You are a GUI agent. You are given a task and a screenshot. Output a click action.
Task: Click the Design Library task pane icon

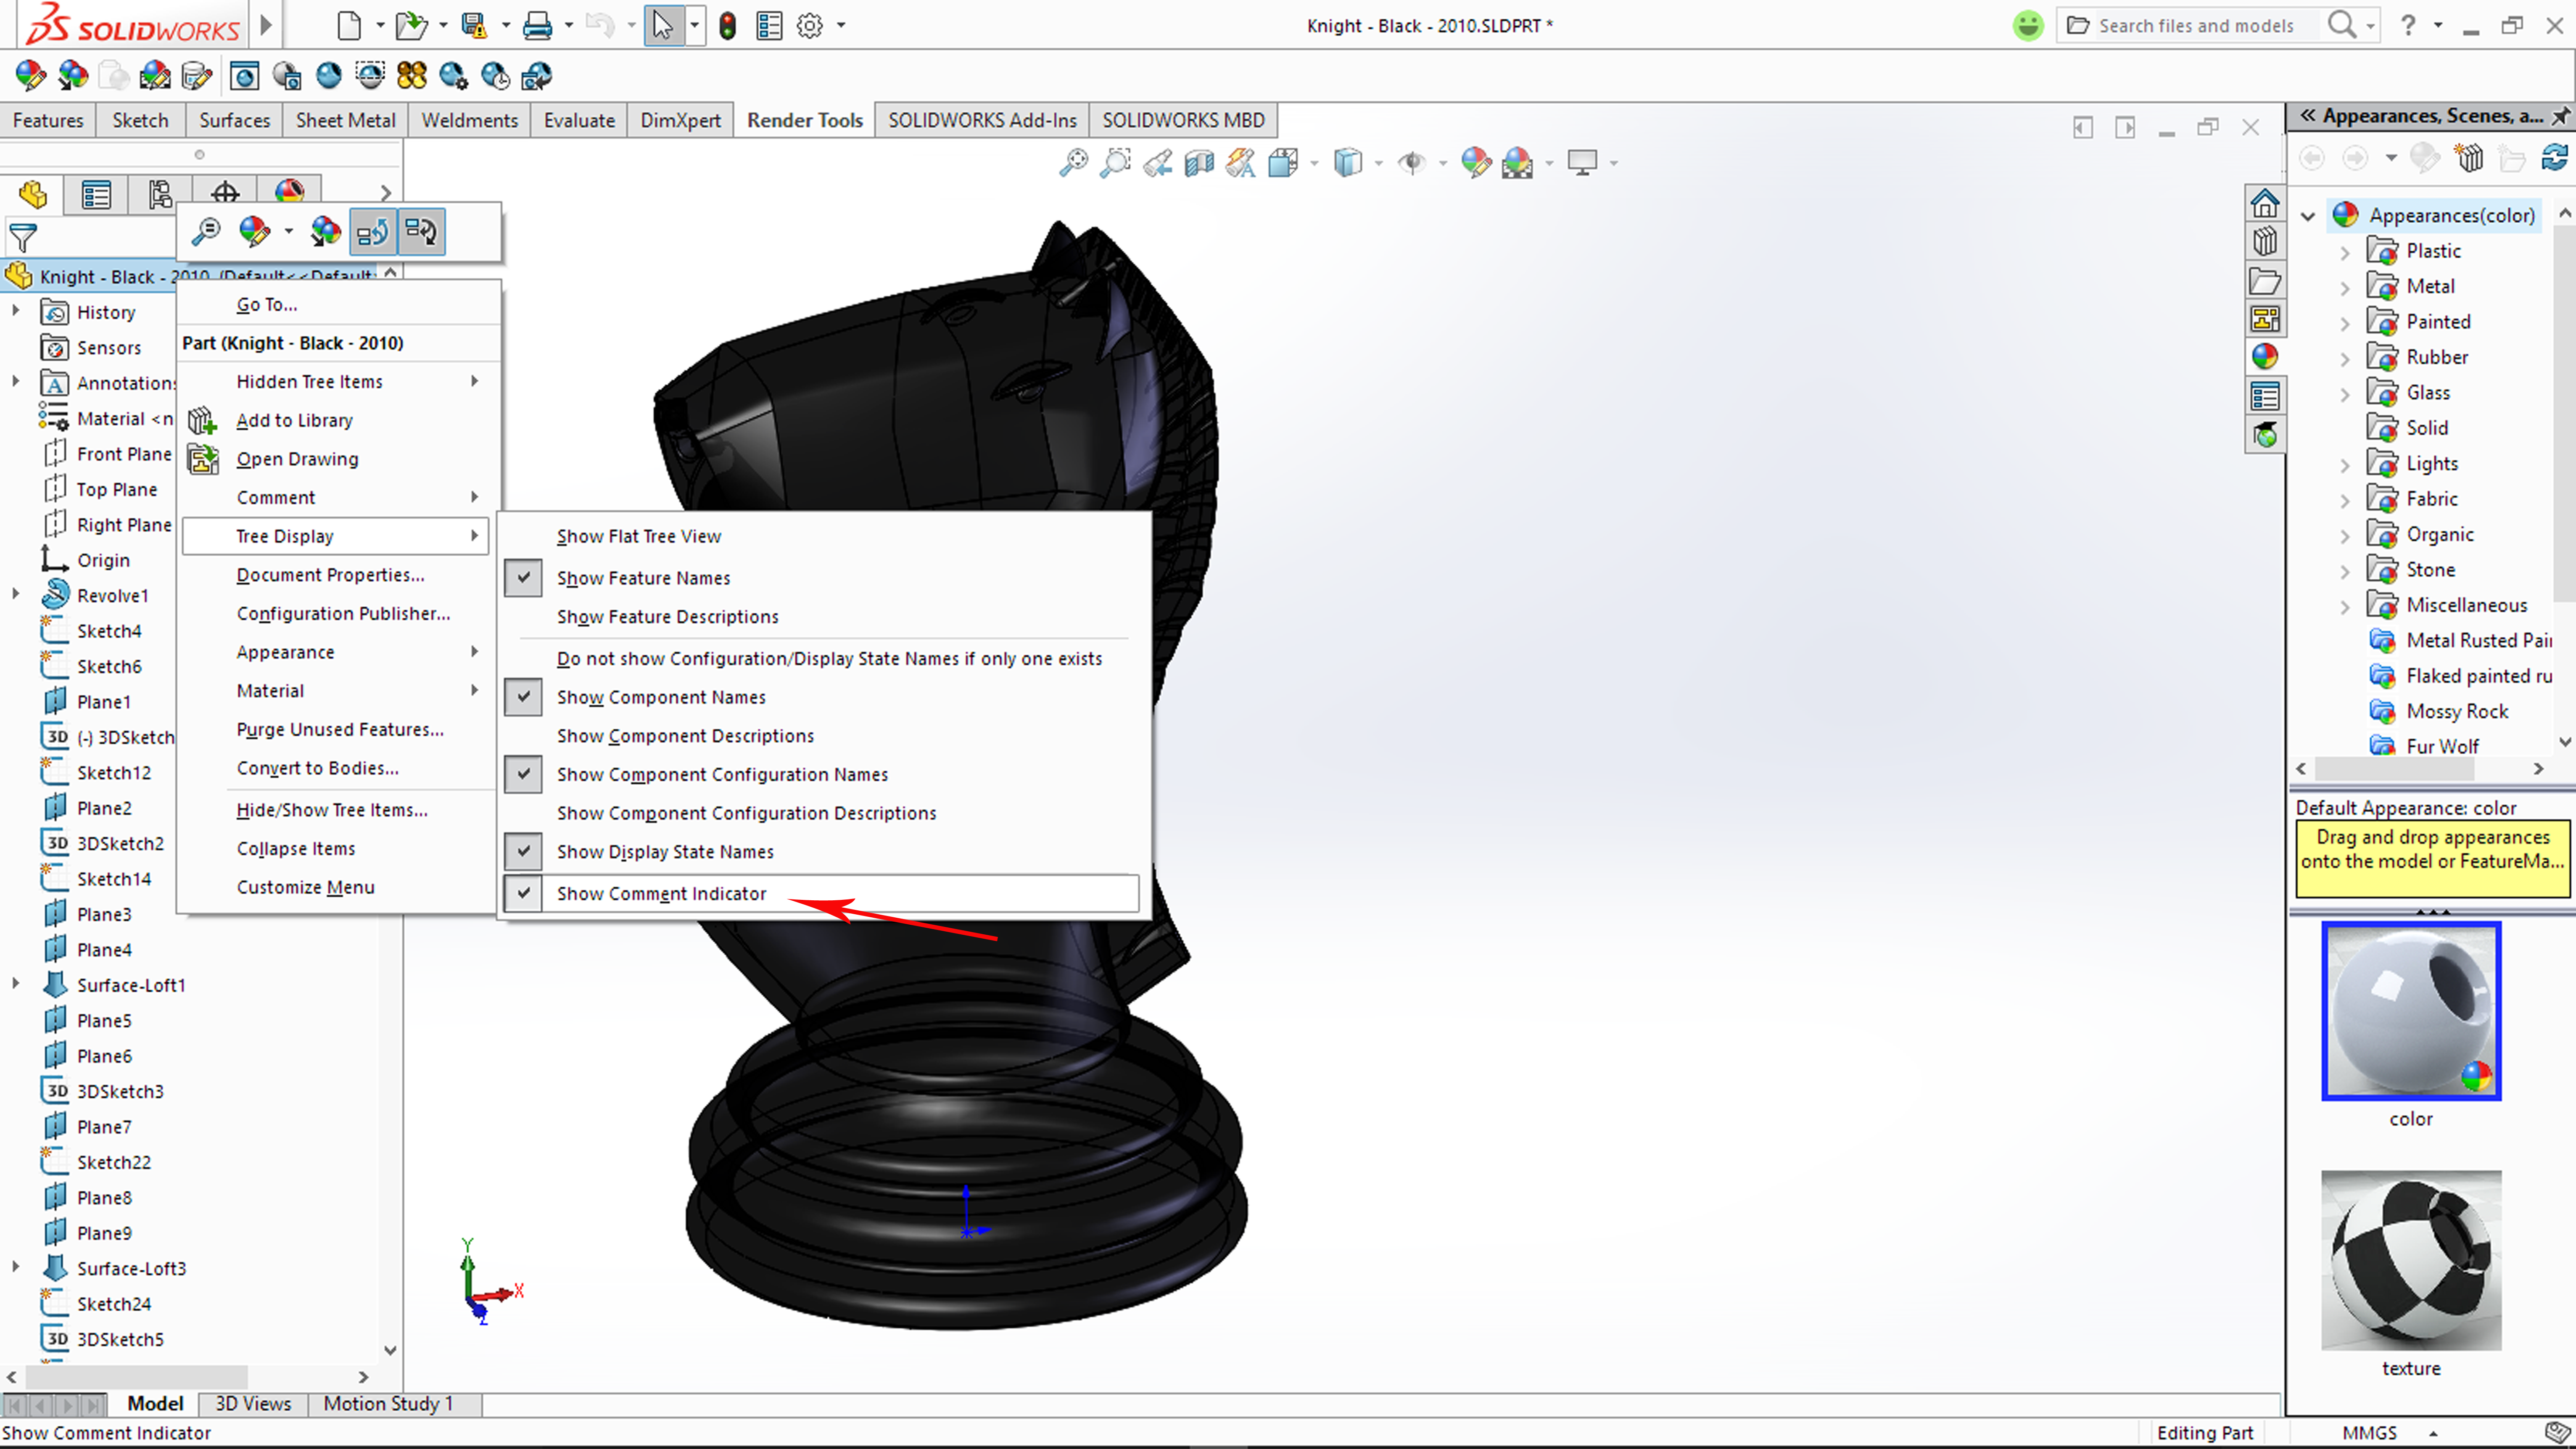click(2265, 241)
